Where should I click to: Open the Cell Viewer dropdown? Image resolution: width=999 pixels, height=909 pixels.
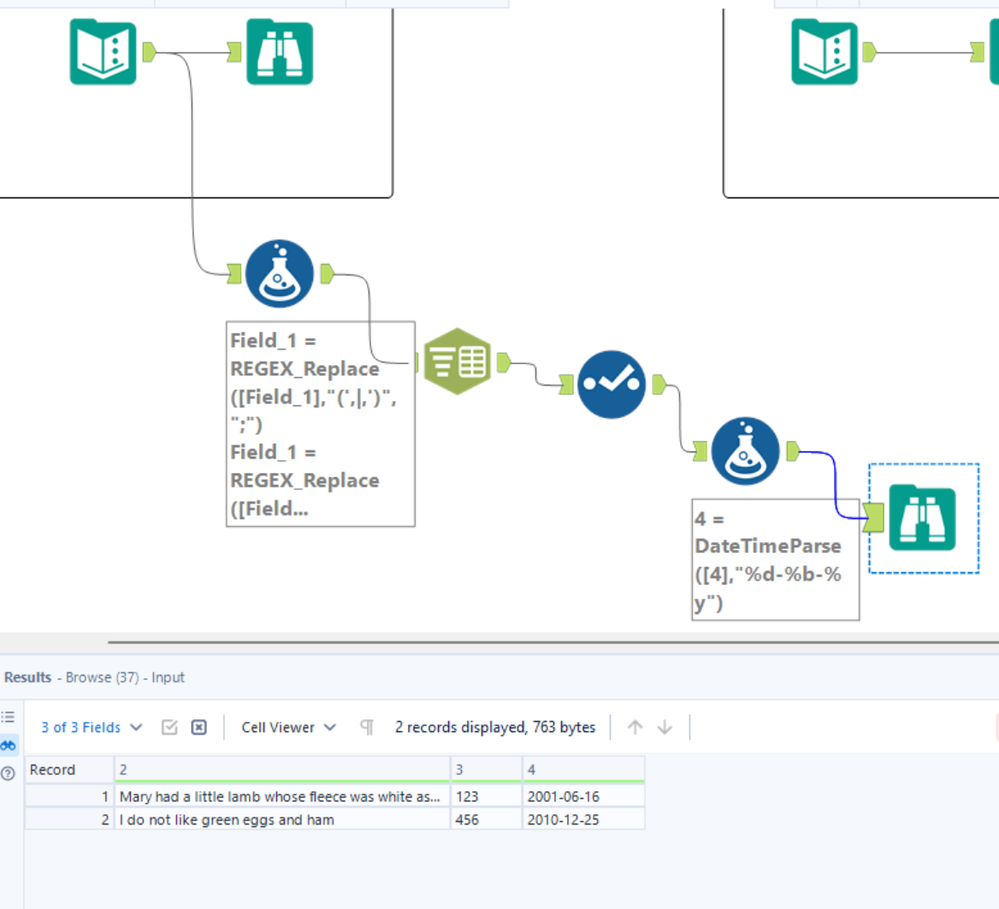pyautogui.click(x=289, y=727)
